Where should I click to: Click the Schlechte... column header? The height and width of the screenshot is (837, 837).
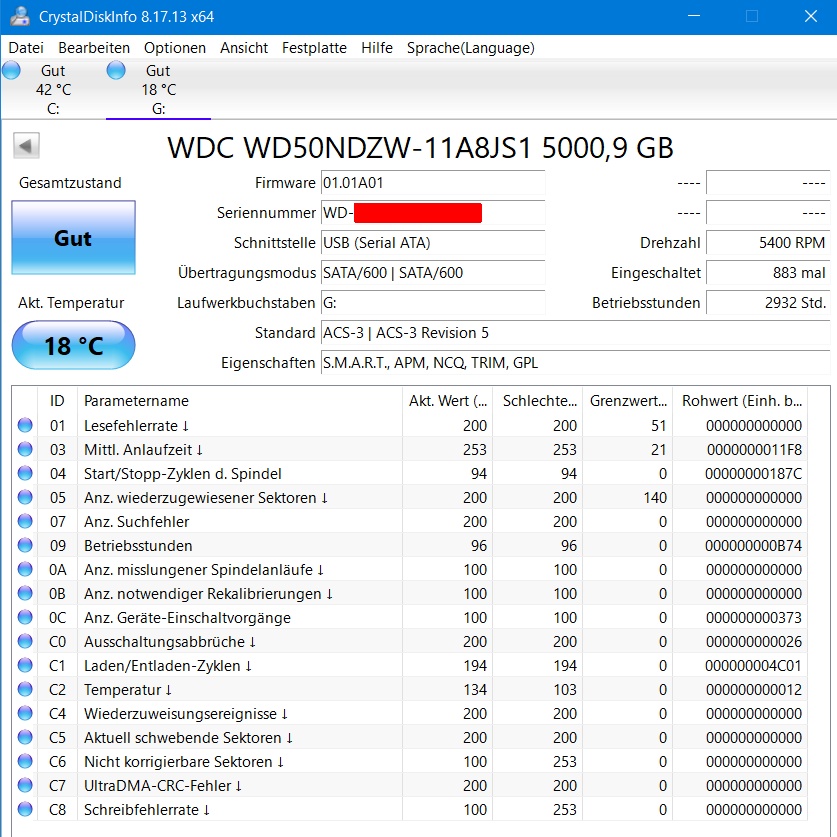coord(538,400)
